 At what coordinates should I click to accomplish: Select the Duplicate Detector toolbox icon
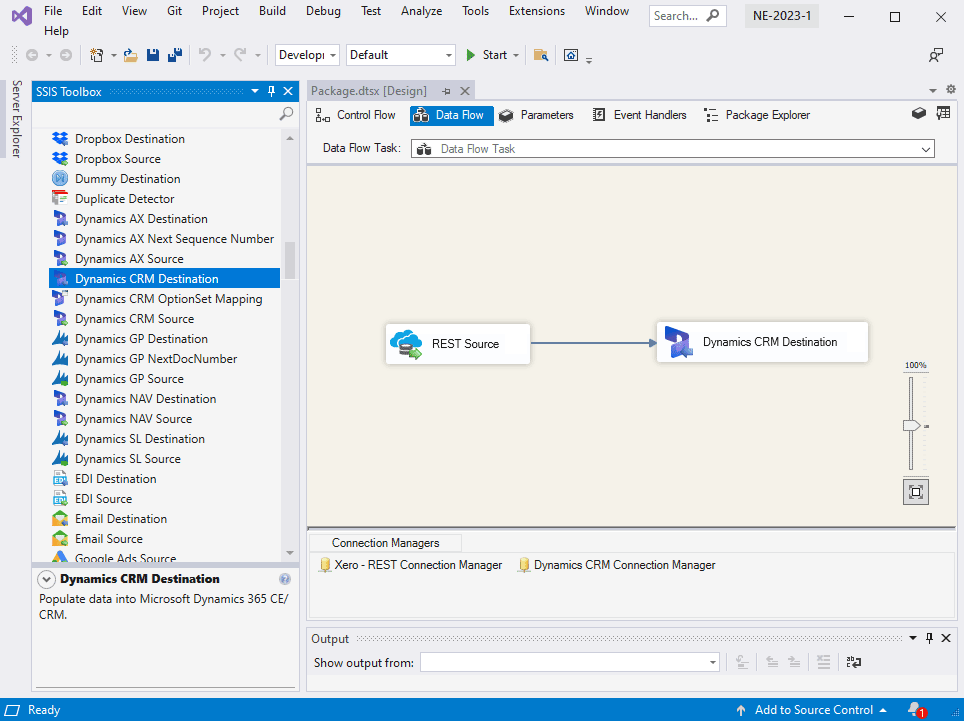pos(60,199)
